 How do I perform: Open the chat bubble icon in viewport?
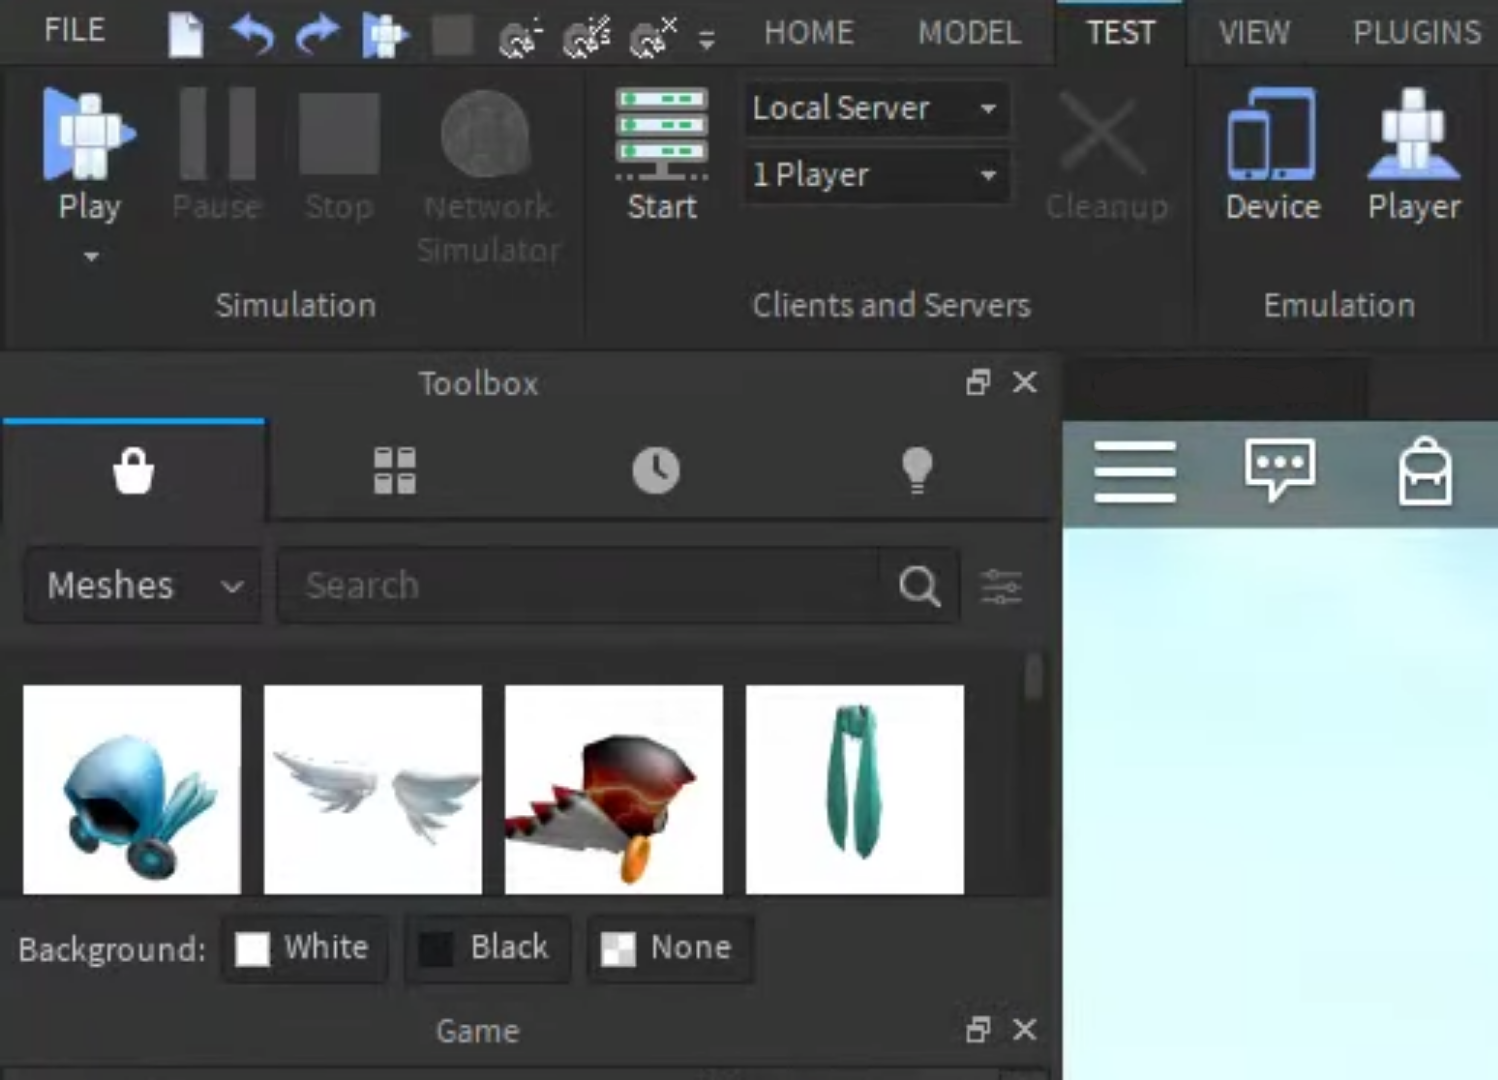pos(1280,469)
